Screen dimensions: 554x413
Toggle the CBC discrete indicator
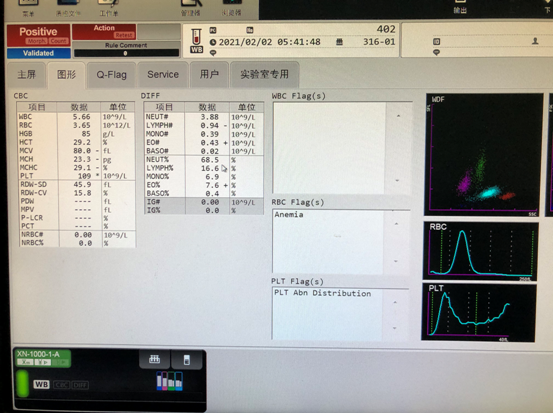61,385
